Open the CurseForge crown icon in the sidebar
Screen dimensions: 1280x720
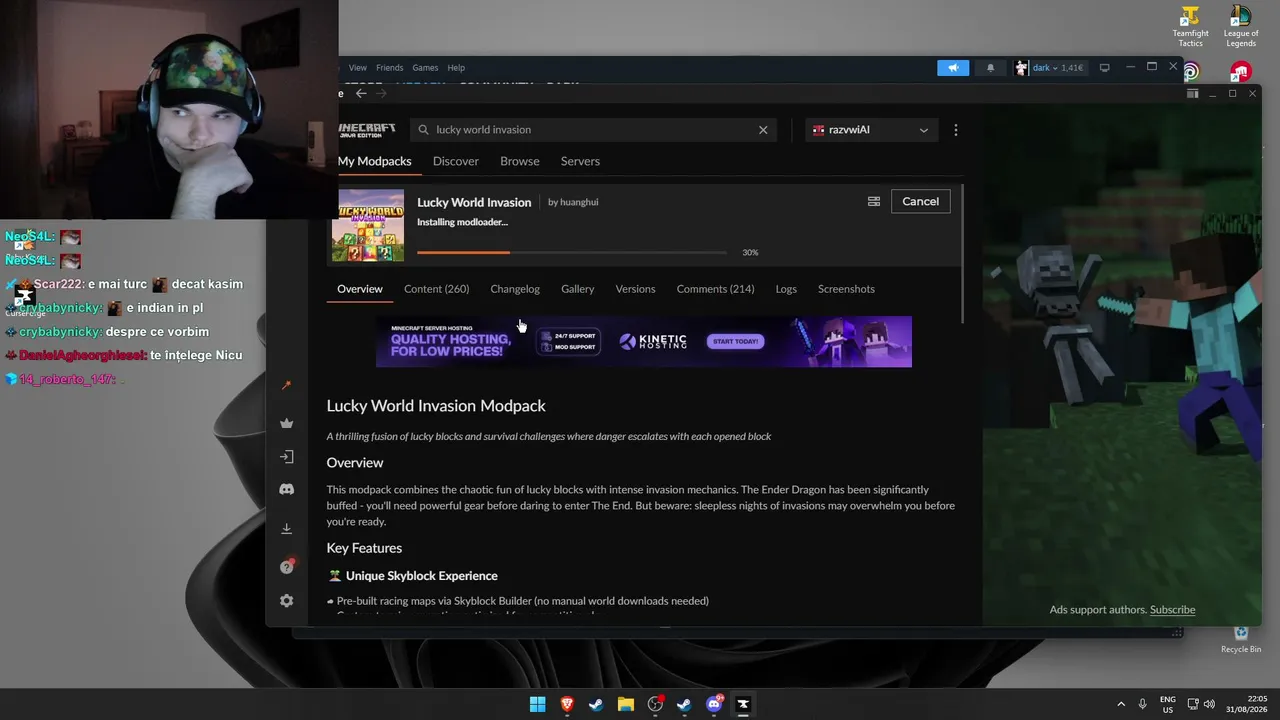[287, 423]
